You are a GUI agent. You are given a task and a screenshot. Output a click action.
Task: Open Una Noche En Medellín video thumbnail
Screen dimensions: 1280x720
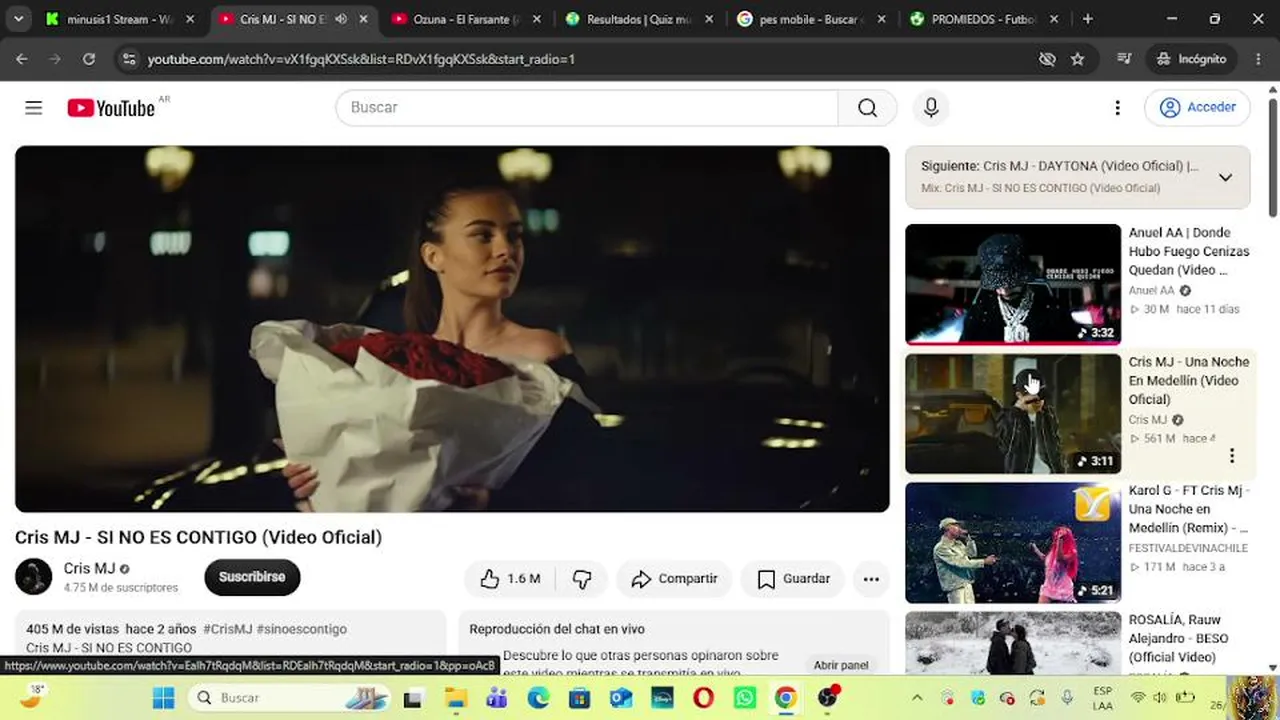(1013, 414)
